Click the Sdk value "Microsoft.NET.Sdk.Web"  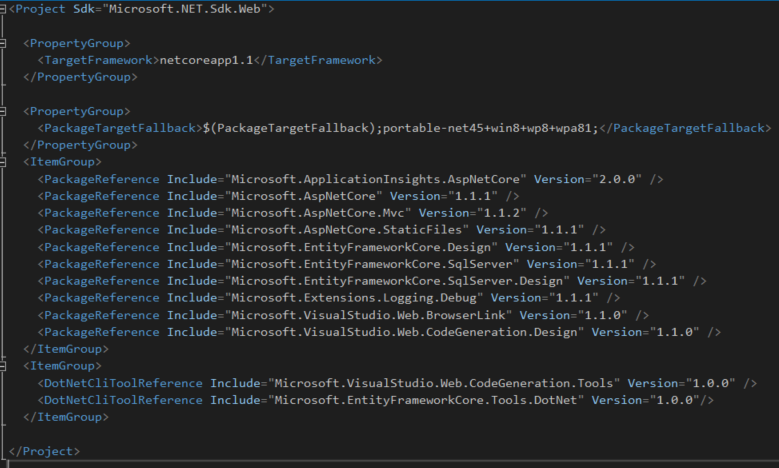coord(184,9)
